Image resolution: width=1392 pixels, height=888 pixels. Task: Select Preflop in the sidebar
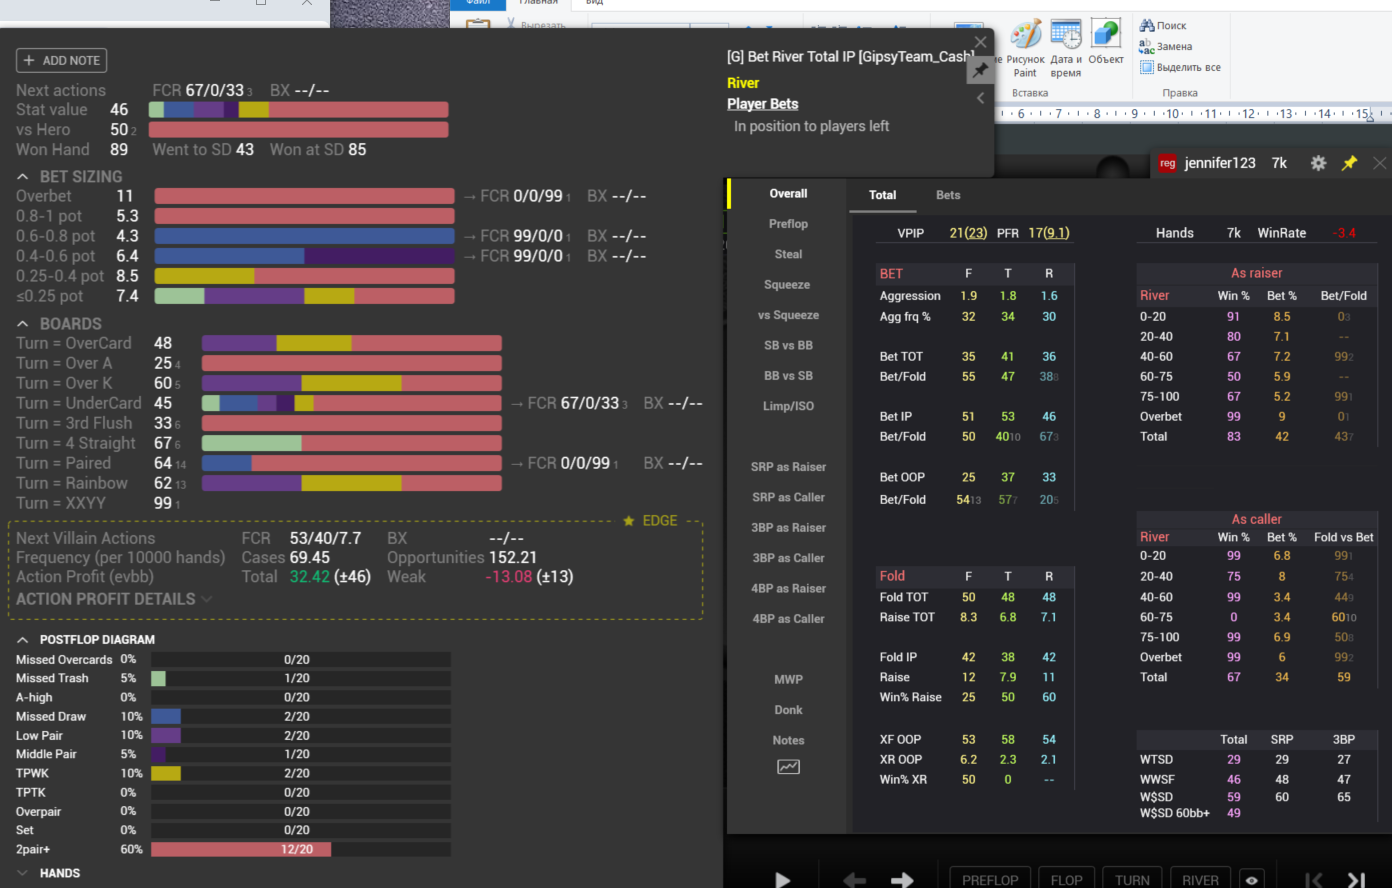pyautogui.click(x=788, y=224)
